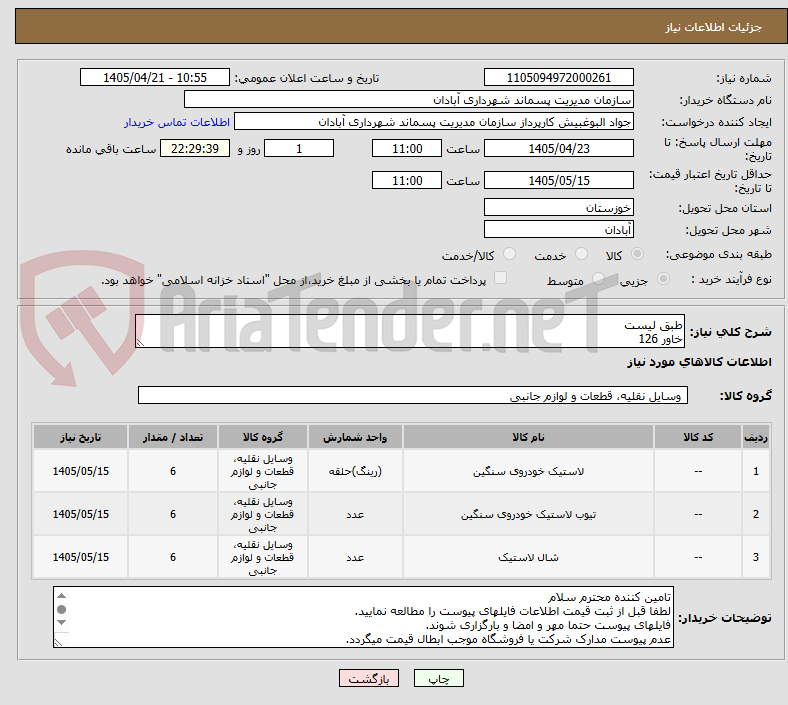The image size is (788, 705).
Task: Click the گروه کالا field
Action: coord(413,395)
